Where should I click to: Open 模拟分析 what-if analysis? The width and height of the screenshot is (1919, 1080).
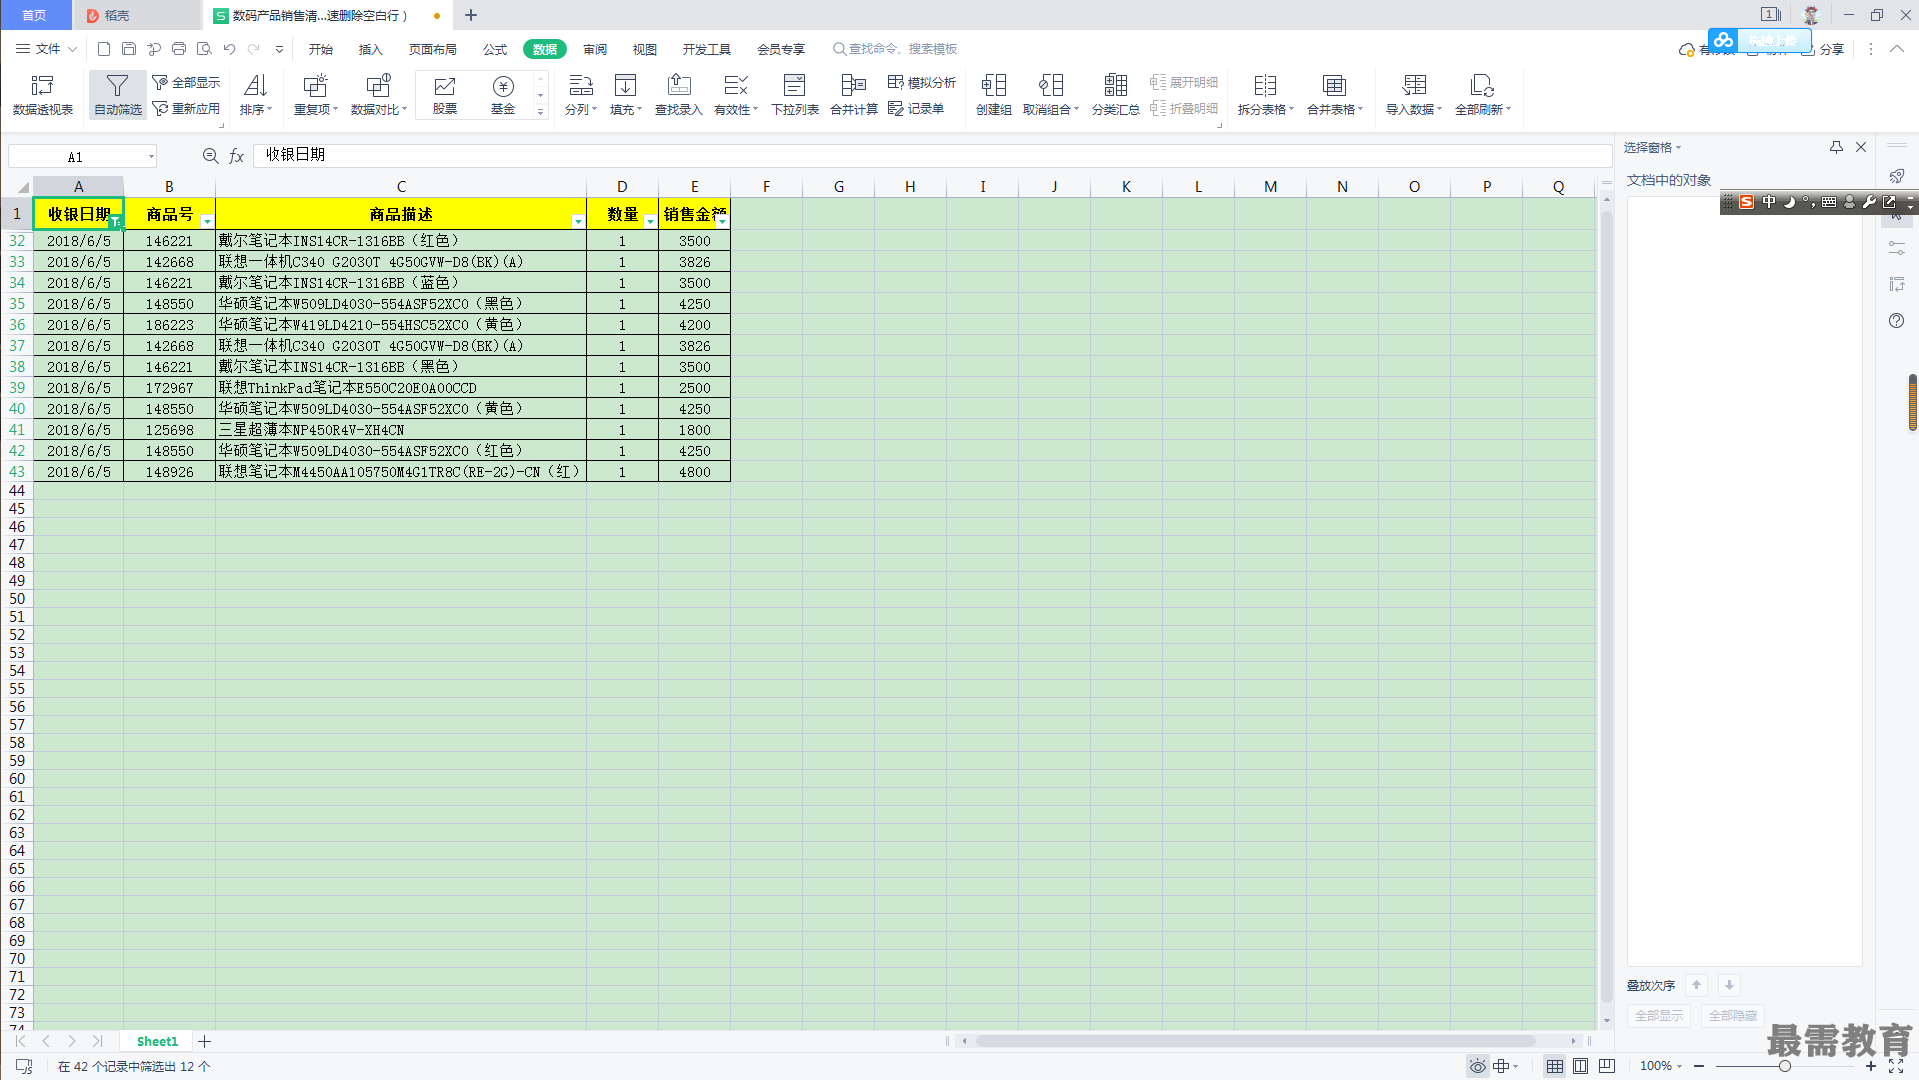(x=922, y=82)
